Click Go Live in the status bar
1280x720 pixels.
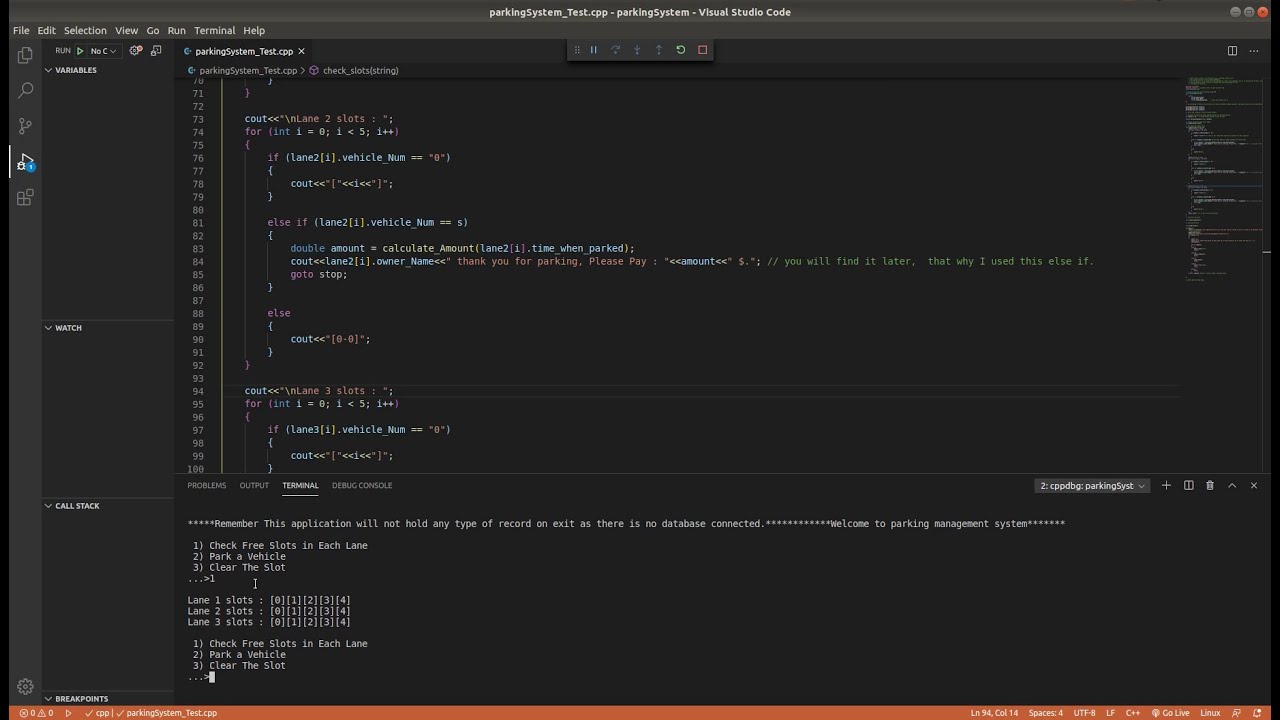[1169, 713]
